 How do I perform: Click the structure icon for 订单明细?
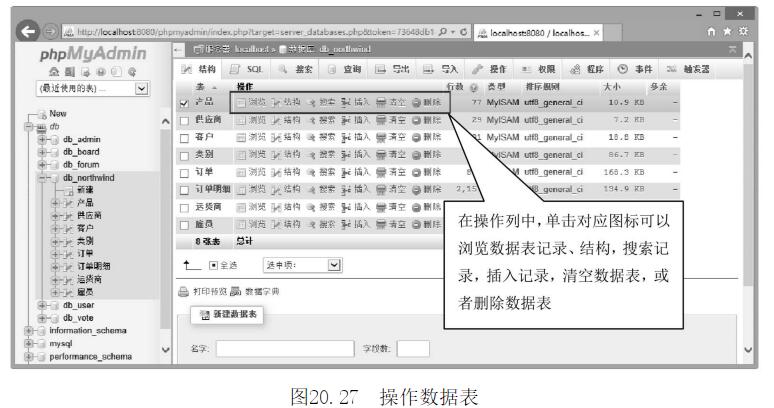tap(277, 188)
